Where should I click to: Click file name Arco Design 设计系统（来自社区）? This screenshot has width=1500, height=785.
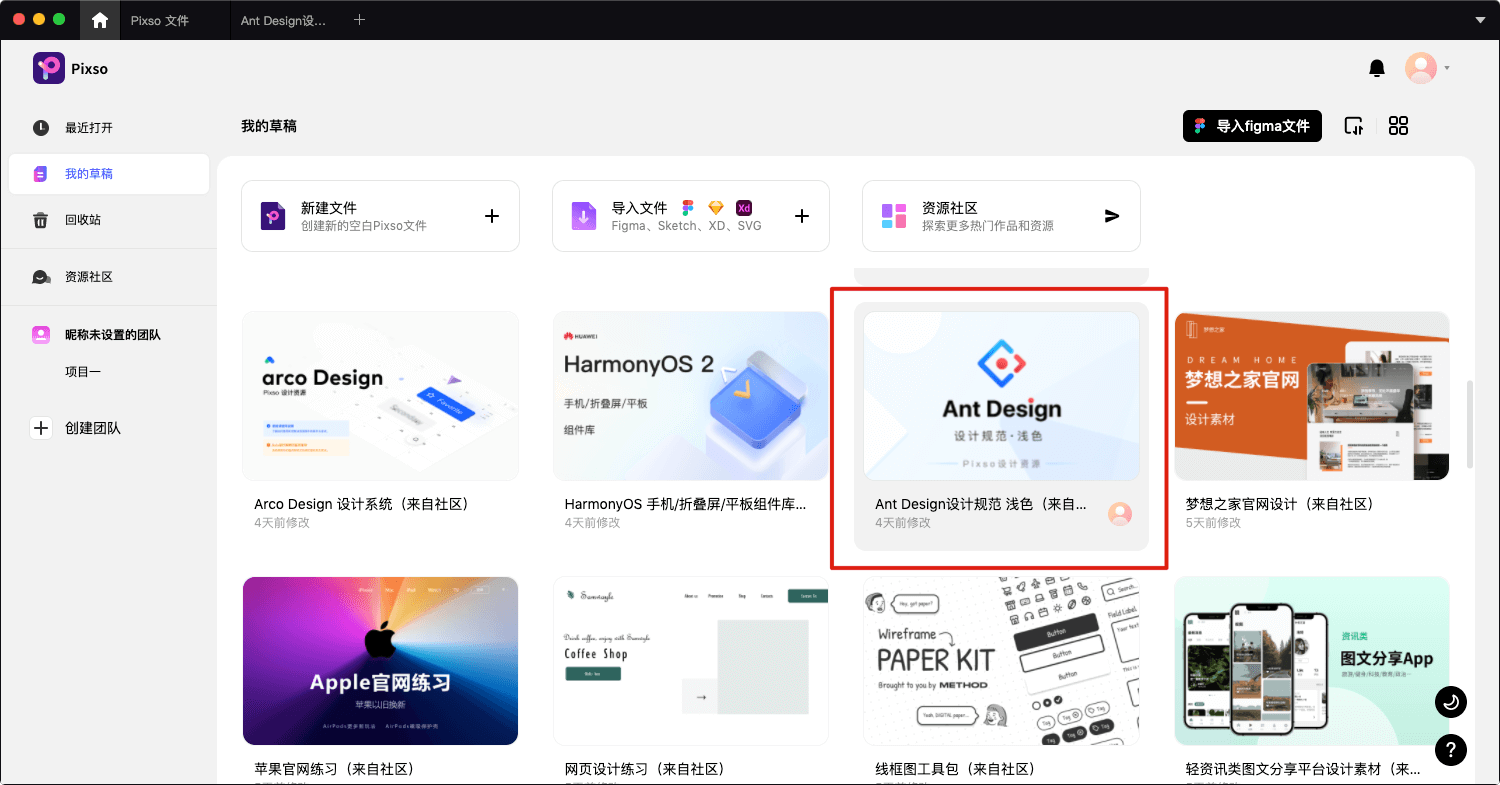click(361, 504)
